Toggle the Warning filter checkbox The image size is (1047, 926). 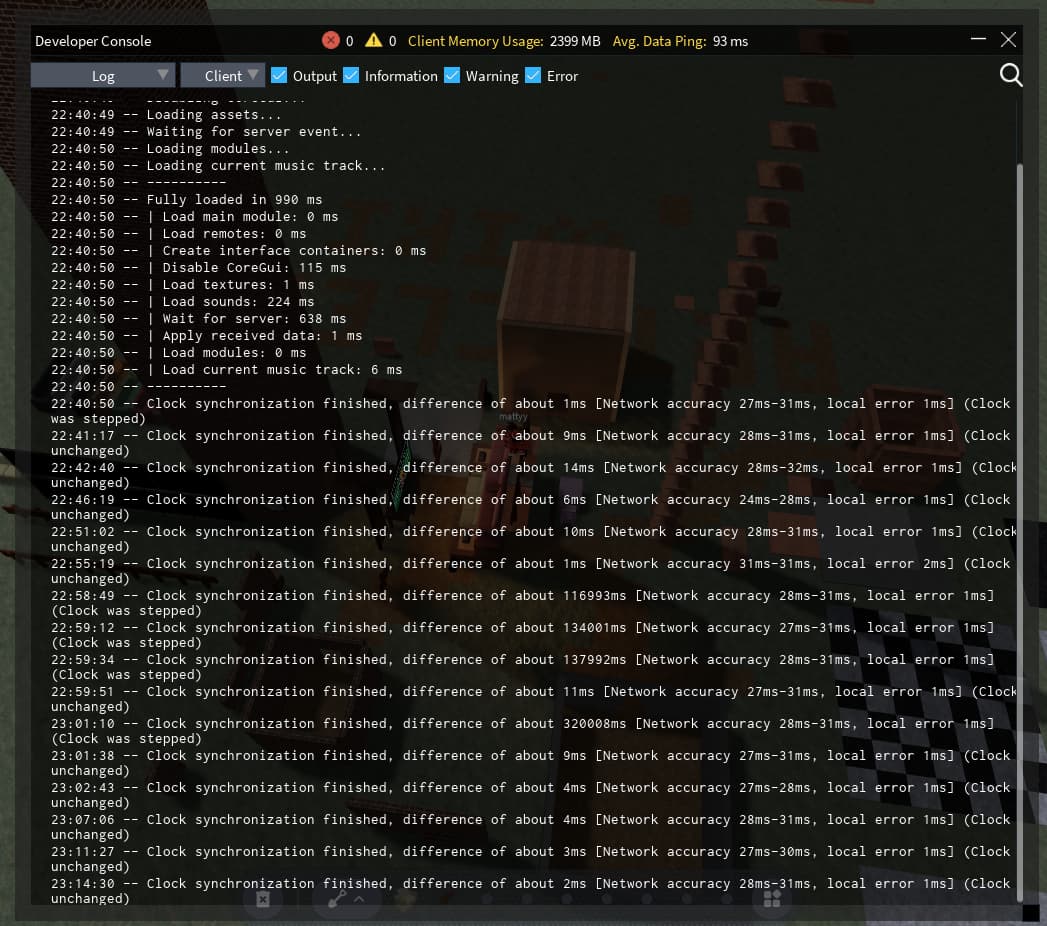click(452, 75)
